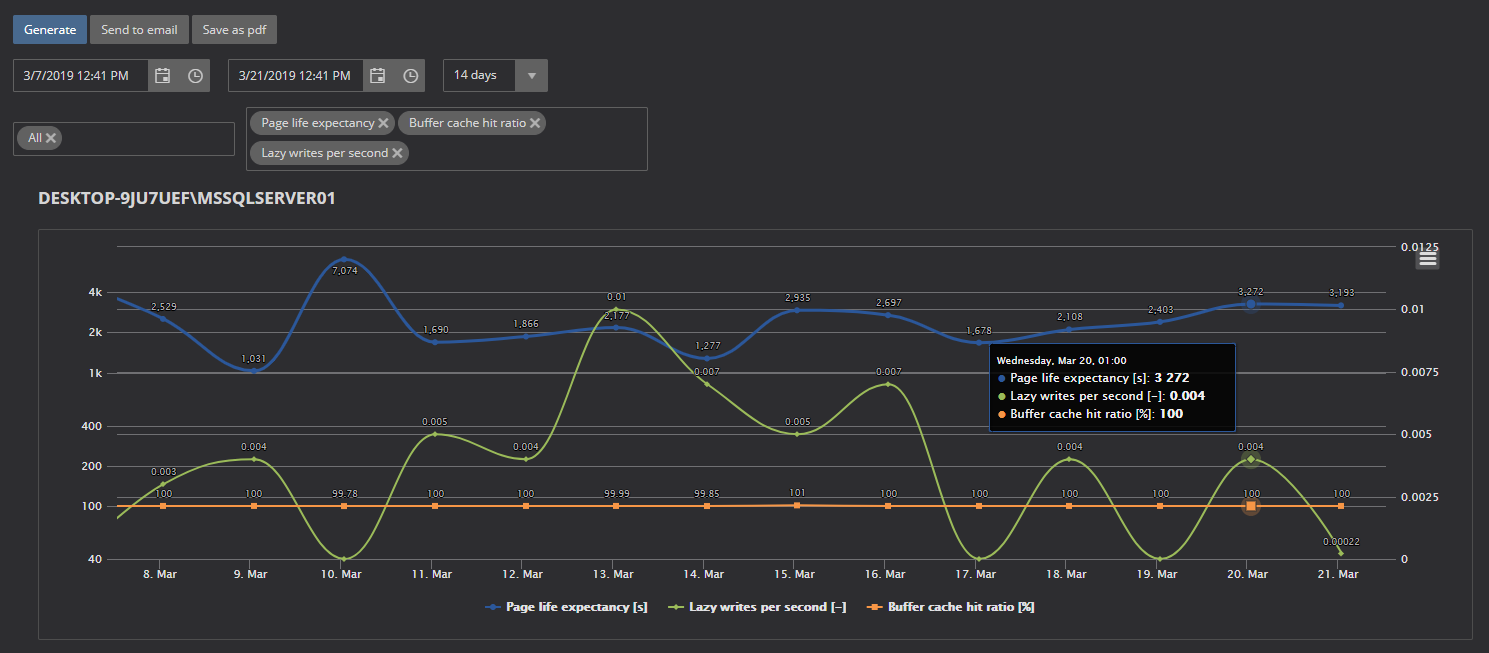Remove the 'All' filter tag
Viewport: 1489px width, 653px height.
pos(51,138)
